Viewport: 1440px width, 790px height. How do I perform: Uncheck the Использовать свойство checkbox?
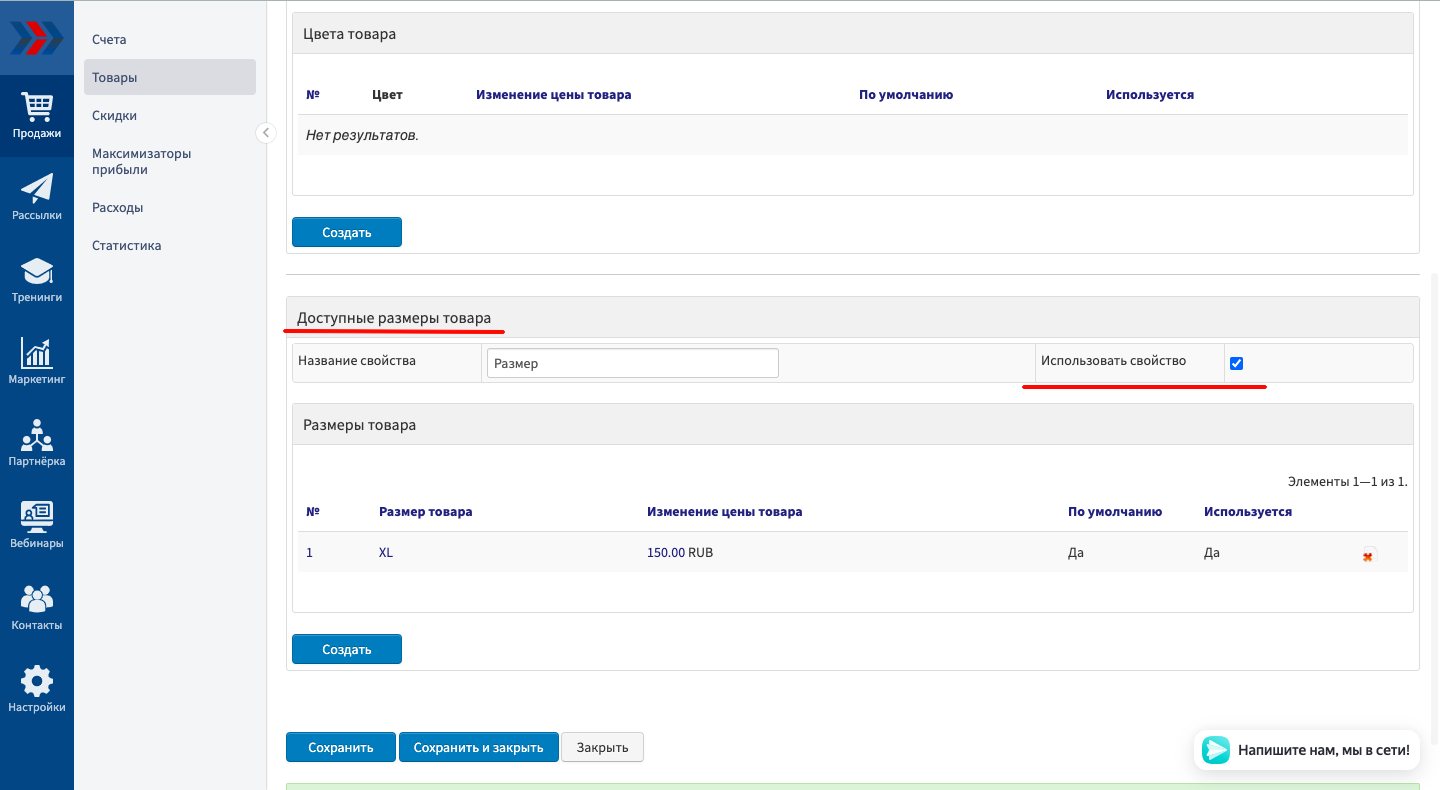pyautogui.click(x=1236, y=363)
